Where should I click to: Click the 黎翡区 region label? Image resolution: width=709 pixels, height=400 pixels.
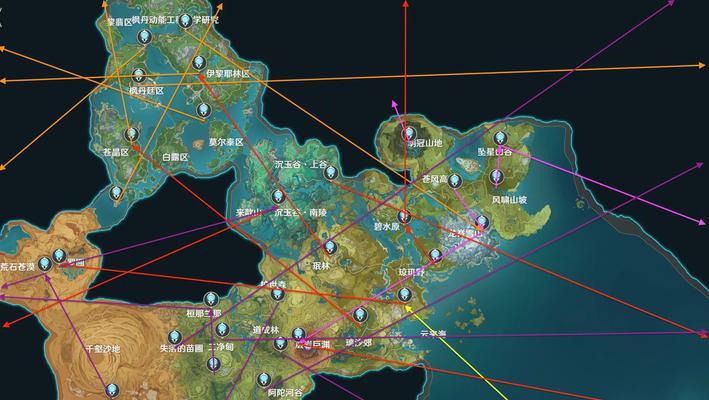click(x=119, y=22)
